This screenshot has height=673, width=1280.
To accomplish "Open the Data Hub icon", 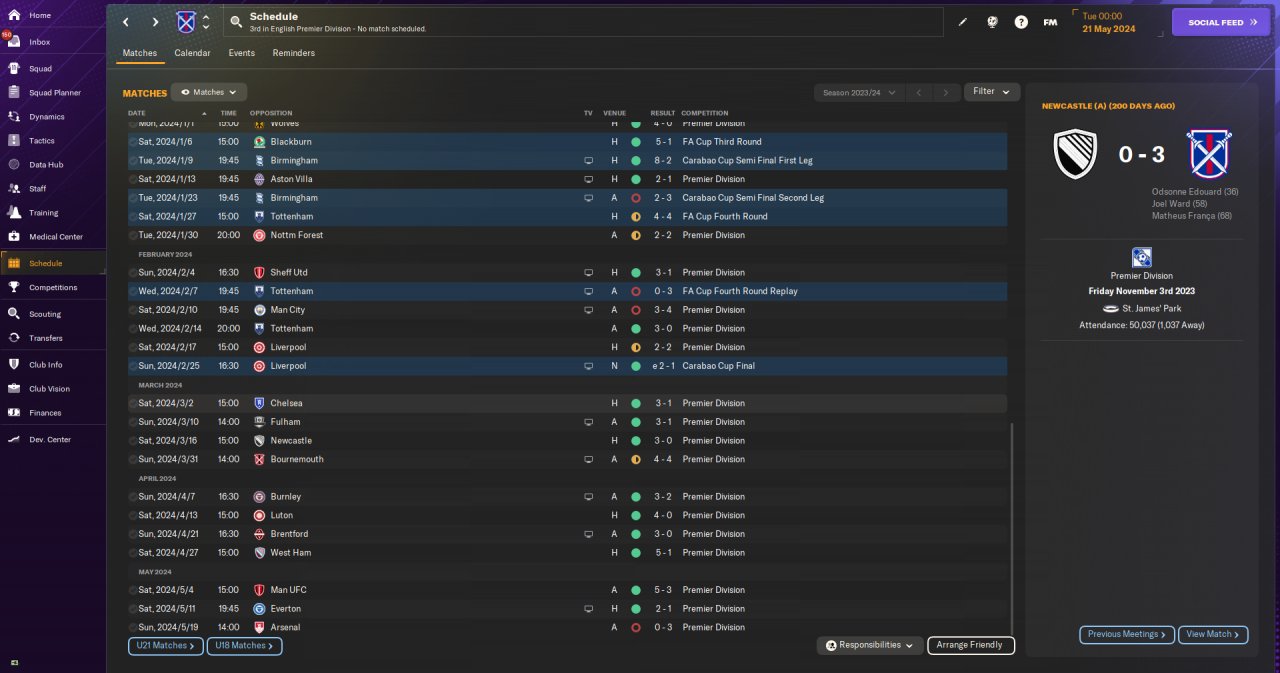I will [x=14, y=164].
